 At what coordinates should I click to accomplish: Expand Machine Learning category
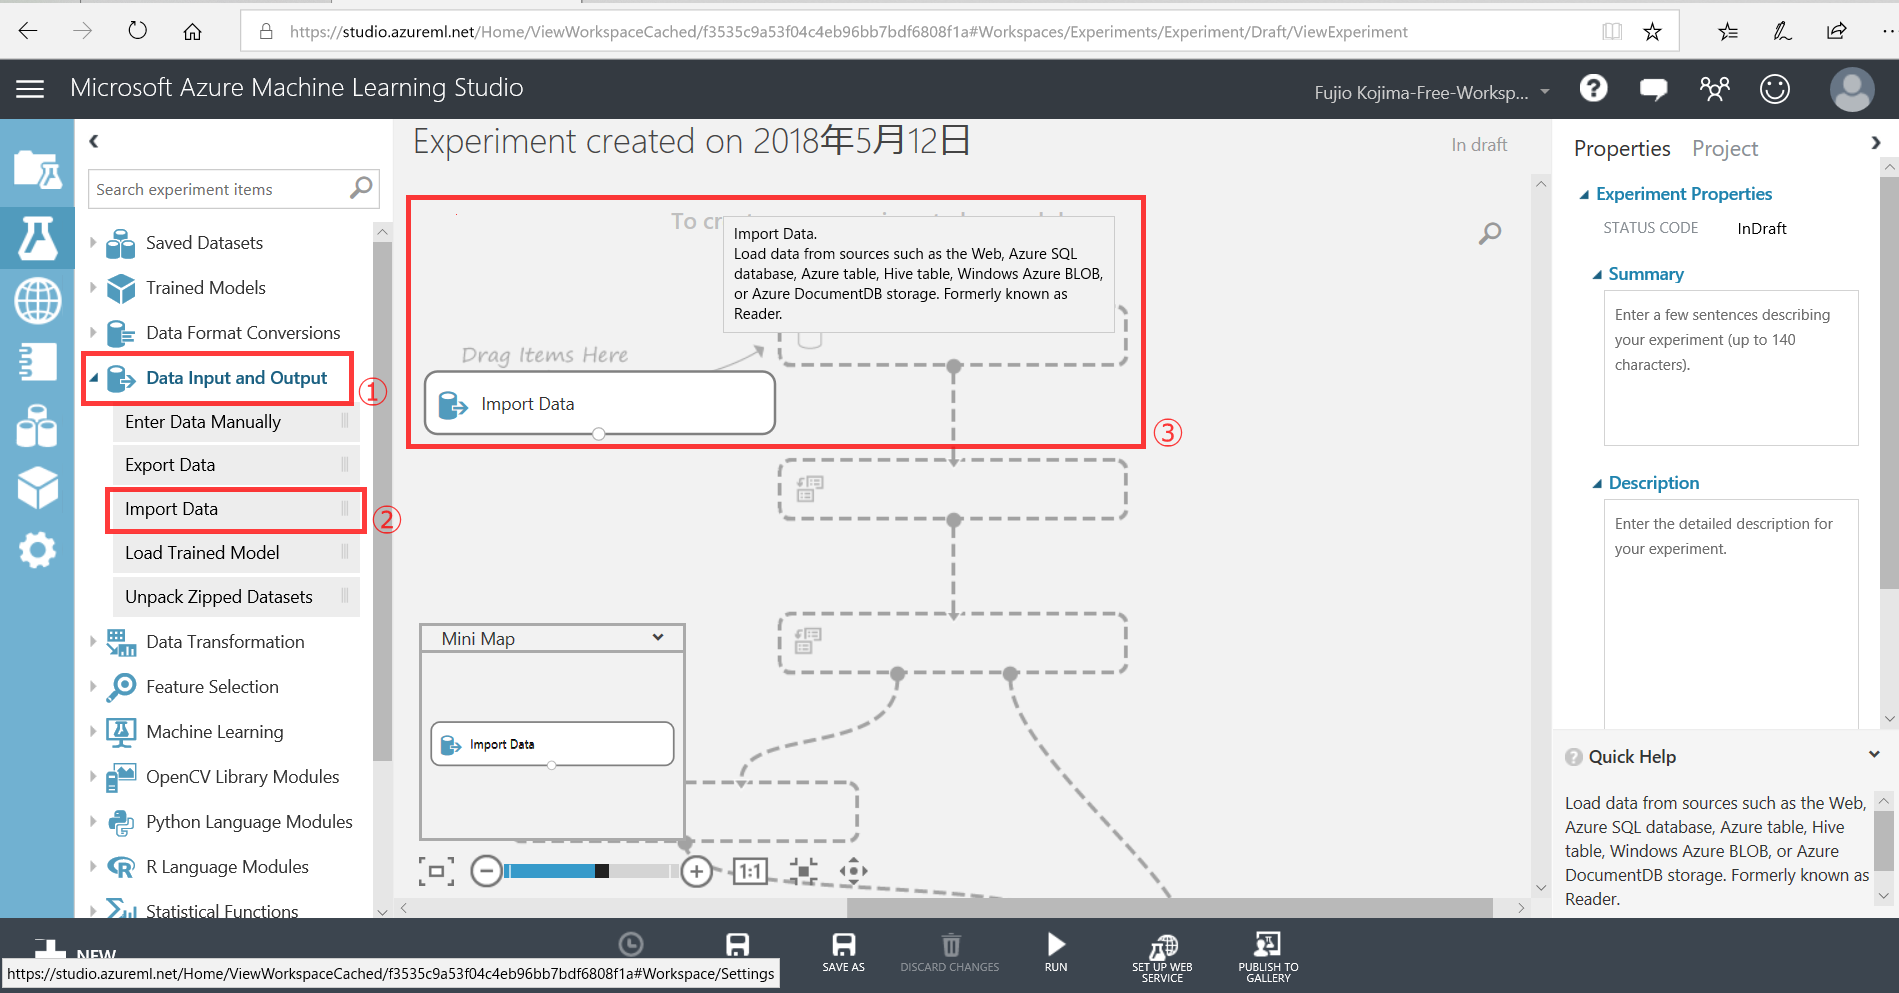[x=93, y=731]
